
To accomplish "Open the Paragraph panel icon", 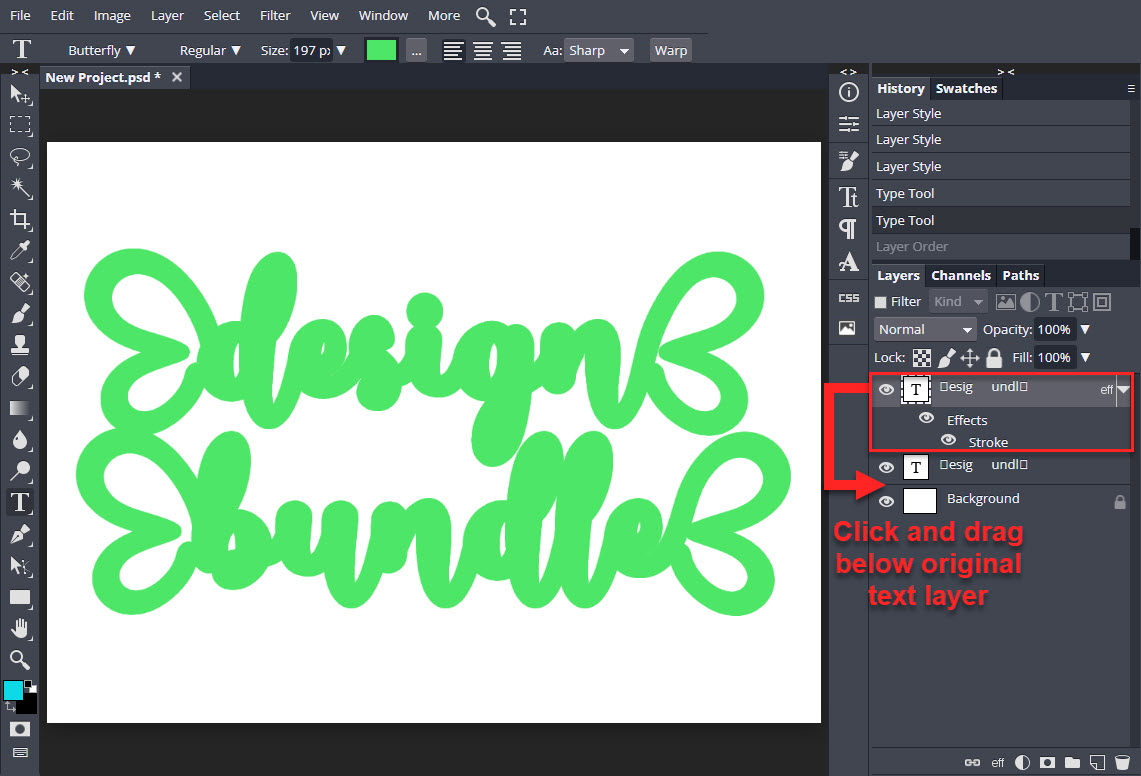I will coord(848,229).
